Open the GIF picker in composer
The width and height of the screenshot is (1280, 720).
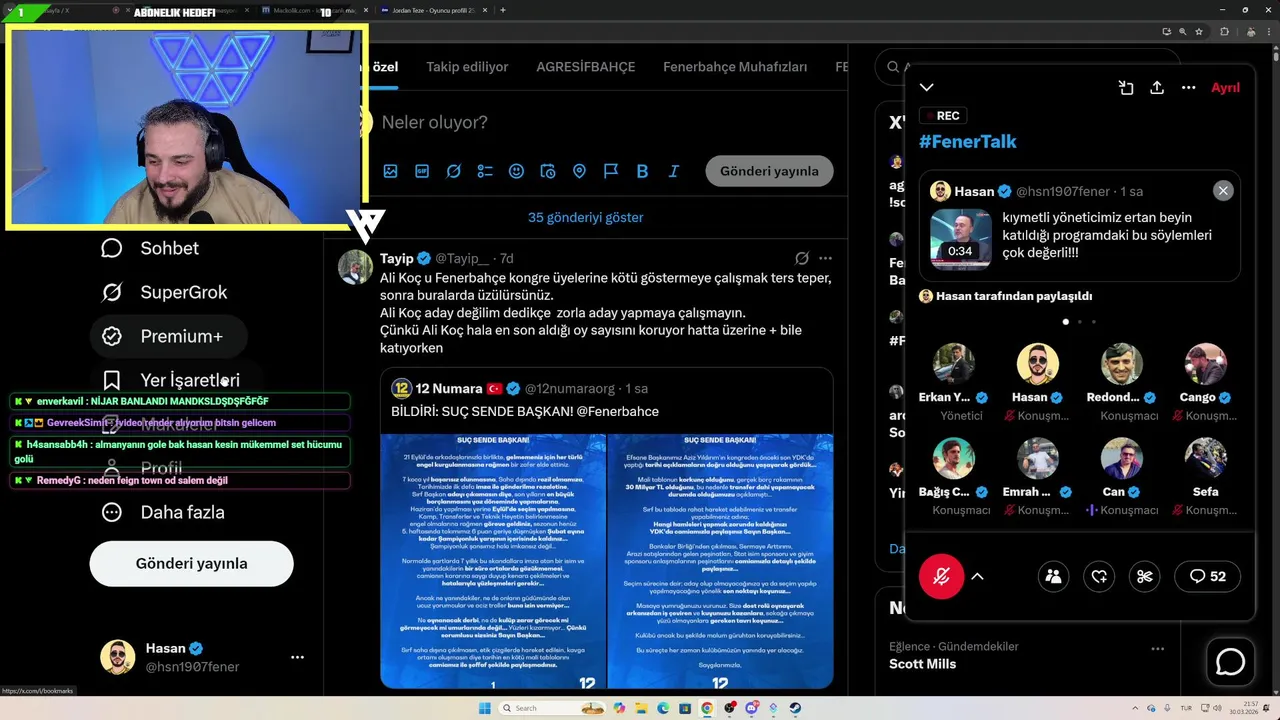(x=422, y=171)
